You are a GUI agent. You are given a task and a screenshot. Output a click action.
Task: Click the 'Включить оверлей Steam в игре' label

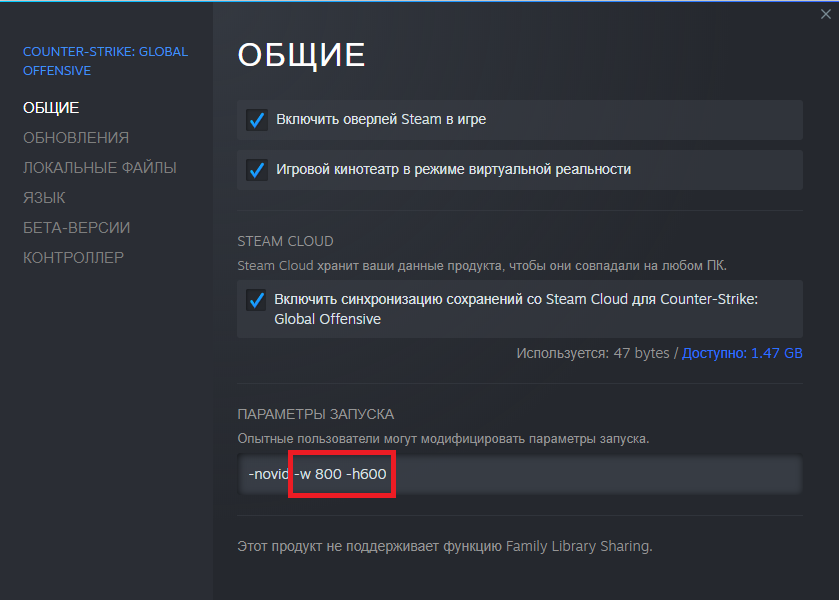(381, 119)
